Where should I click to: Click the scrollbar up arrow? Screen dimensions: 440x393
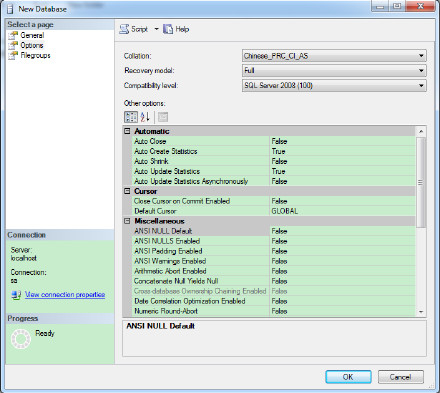coord(421,131)
